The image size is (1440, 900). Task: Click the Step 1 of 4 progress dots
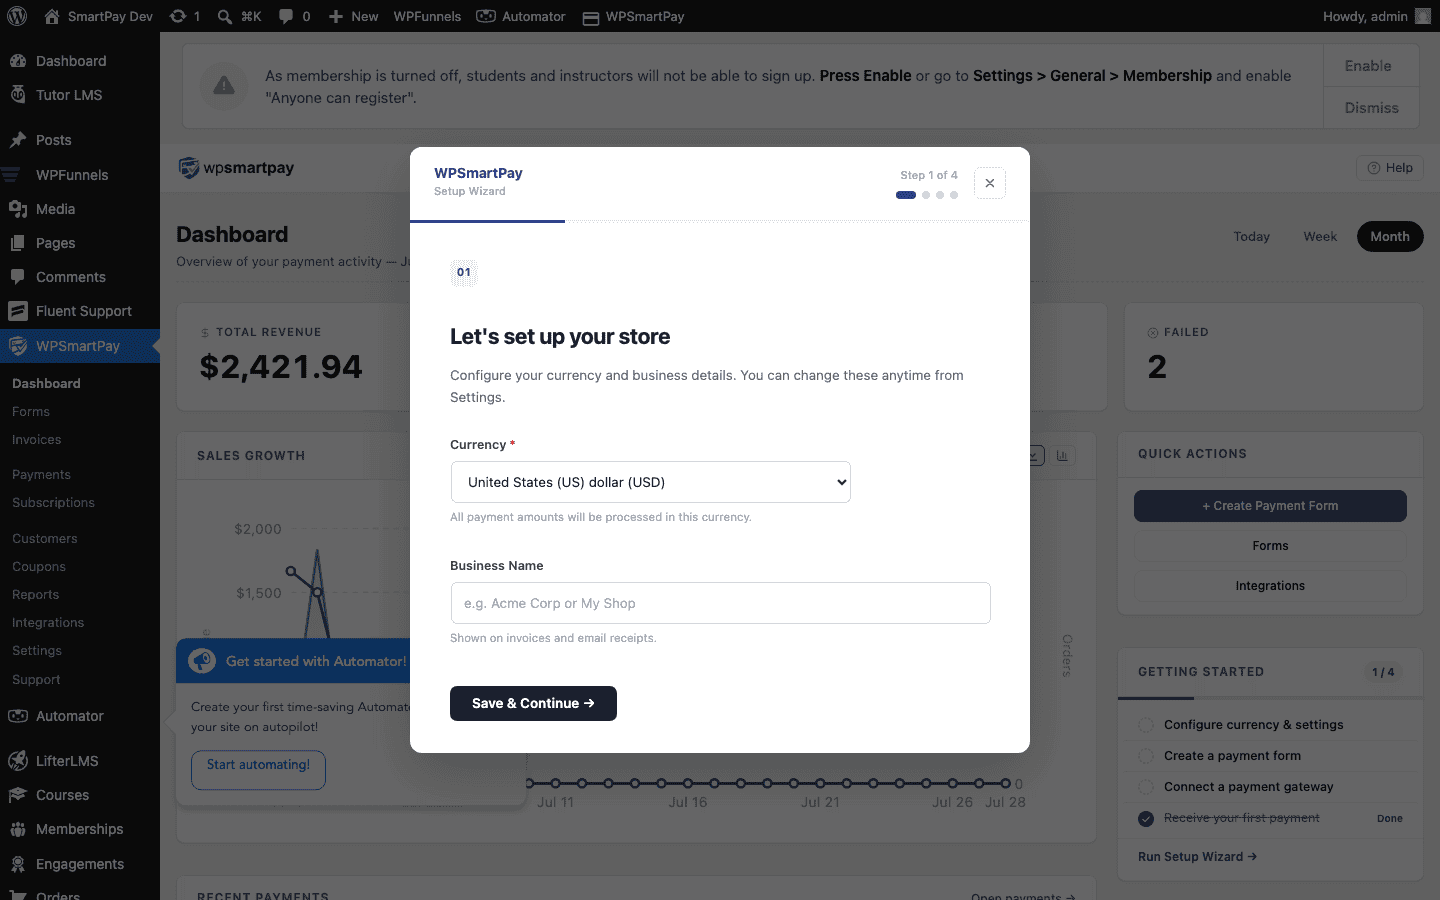coord(927,195)
